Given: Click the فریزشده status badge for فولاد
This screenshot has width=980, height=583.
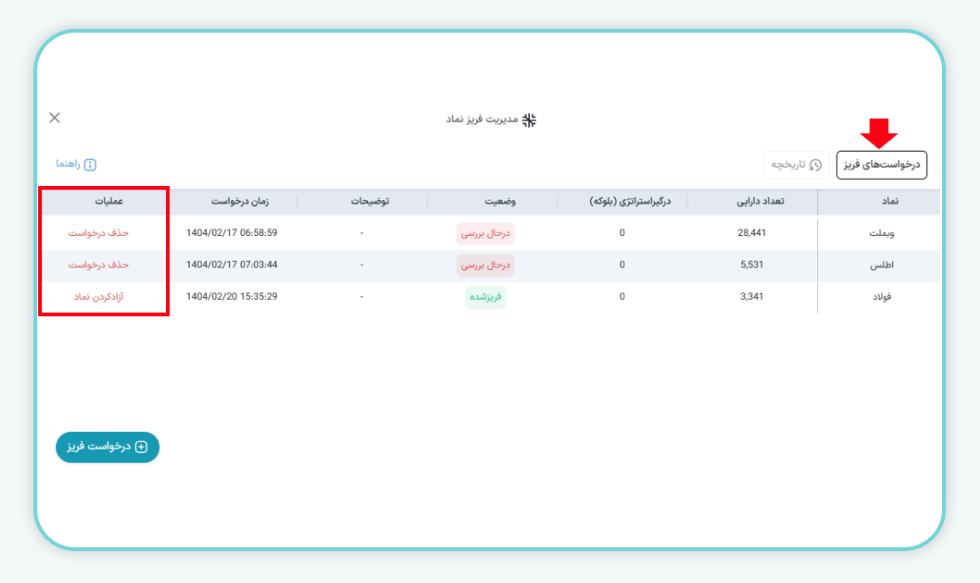Looking at the screenshot, I should tap(485, 297).
